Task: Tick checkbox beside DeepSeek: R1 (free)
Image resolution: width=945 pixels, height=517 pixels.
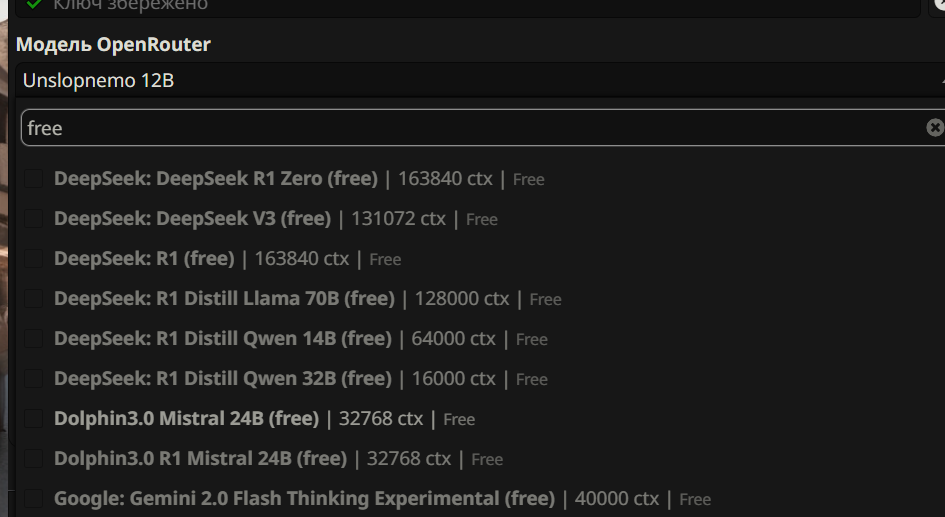Action: coord(33,258)
